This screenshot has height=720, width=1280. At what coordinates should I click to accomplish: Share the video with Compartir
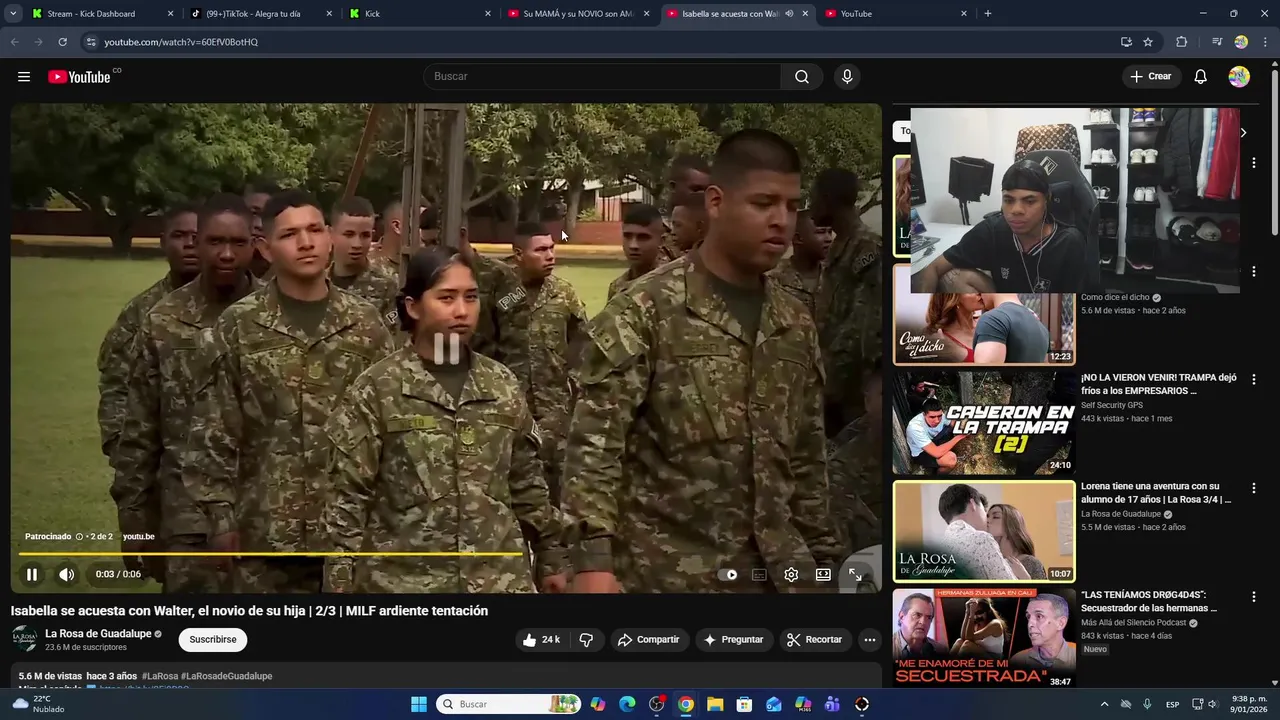point(648,640)
